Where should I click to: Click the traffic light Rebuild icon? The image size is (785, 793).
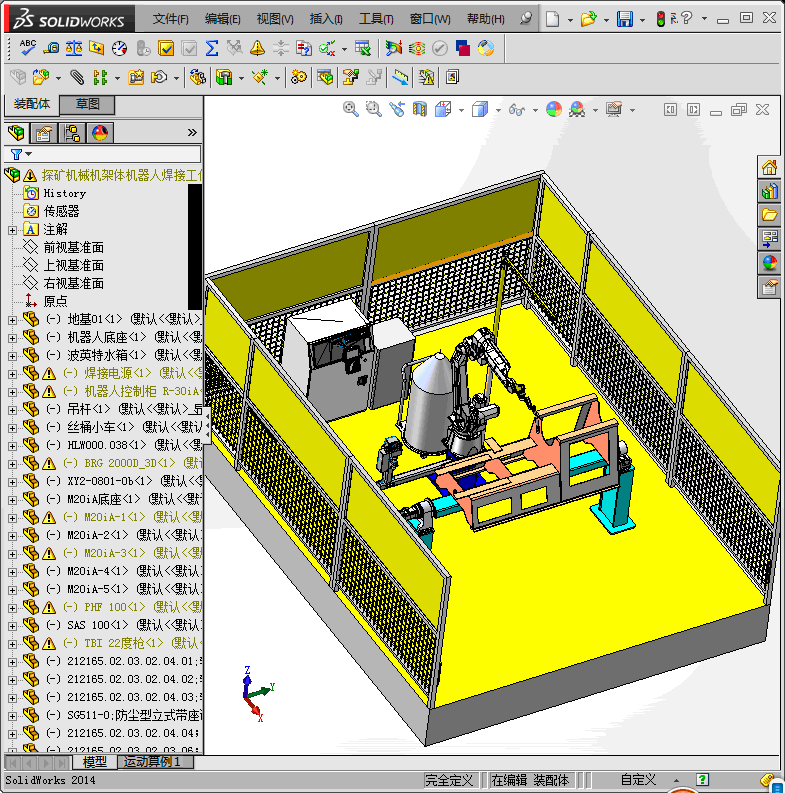tap(661, 19)
